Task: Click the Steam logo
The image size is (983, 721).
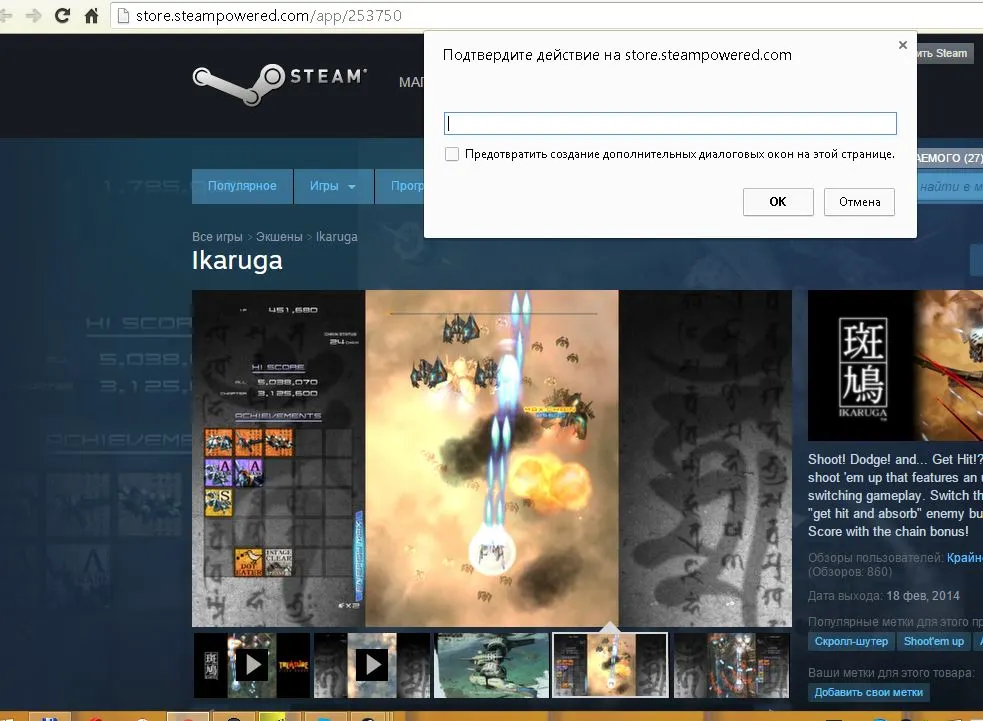Action: [280, 84]
